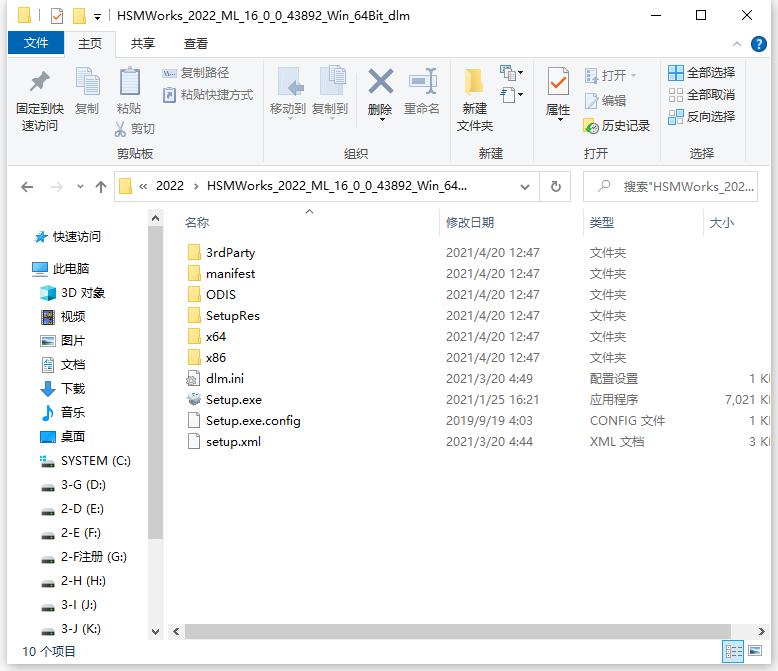Click the Pin to Quick Access icon
The height and width of the screenshot is (671, 778).
[40, 82]
